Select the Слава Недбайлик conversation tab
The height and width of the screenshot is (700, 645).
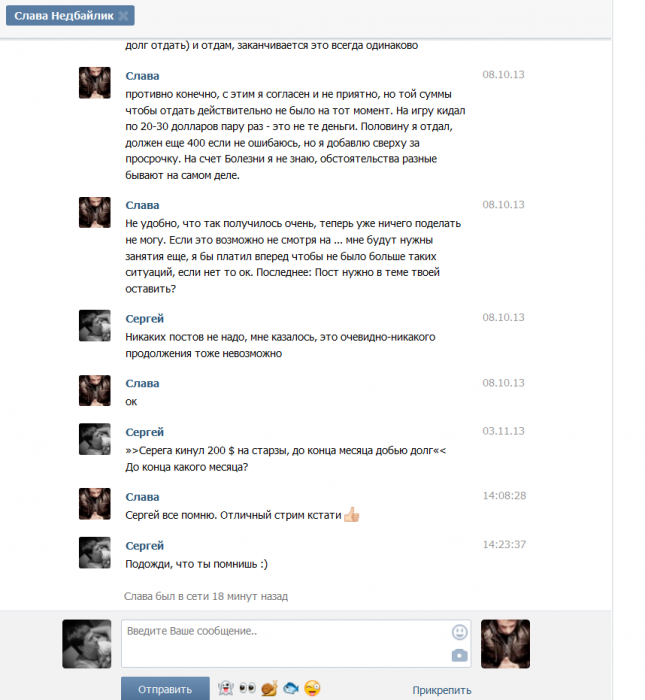[64, 16]
